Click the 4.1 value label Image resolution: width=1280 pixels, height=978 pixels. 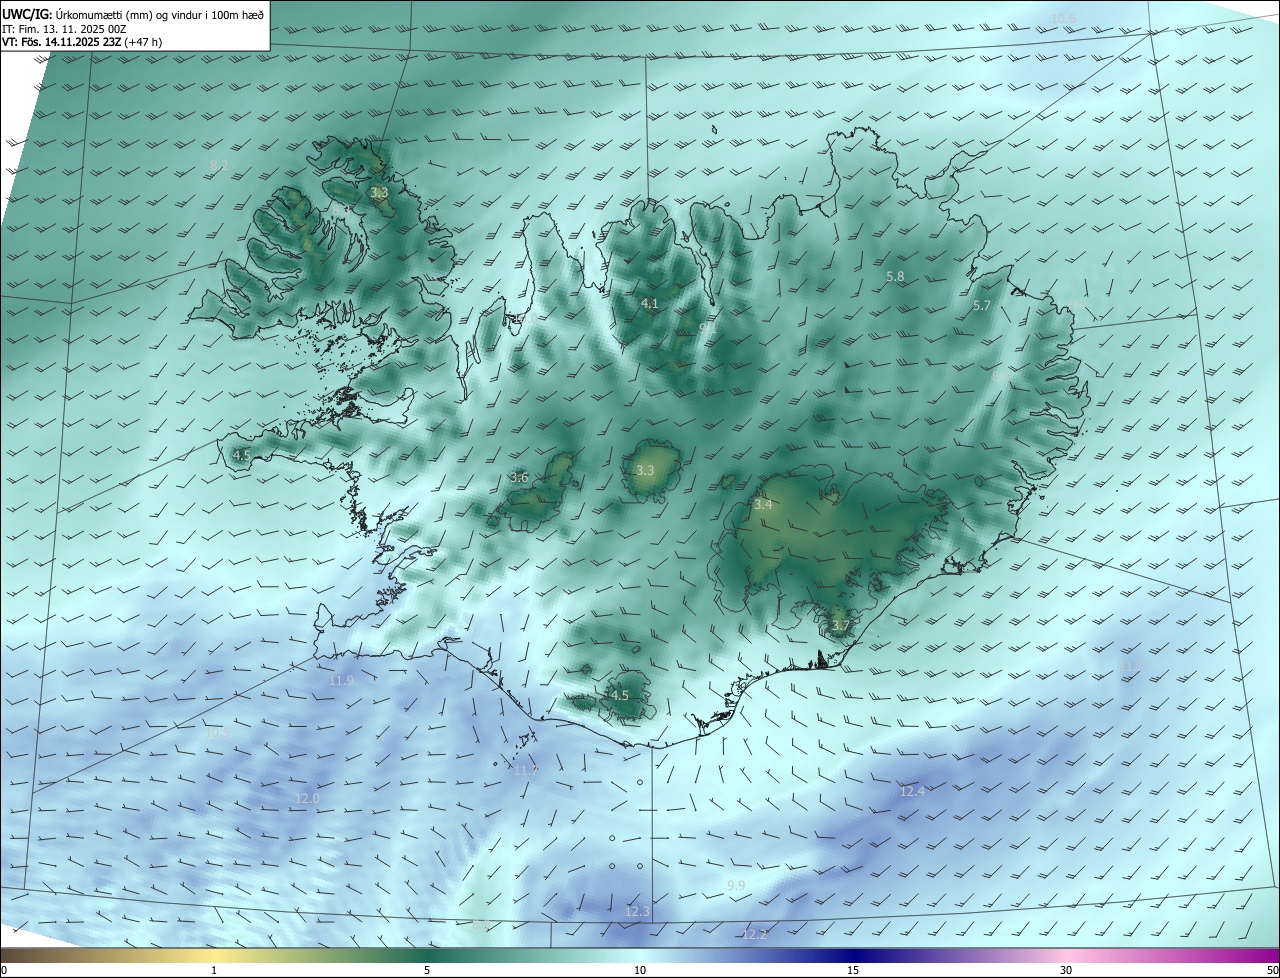[650, 303]
